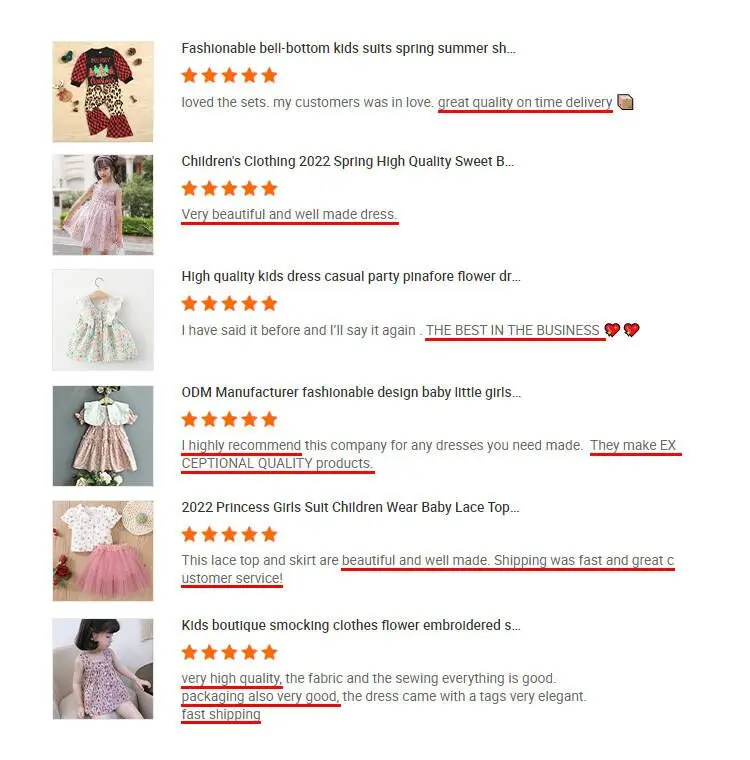Click star rating under 'Children's Clothing 2022' title
Viewport: 750px width, 760px height.
pos(229,189)
